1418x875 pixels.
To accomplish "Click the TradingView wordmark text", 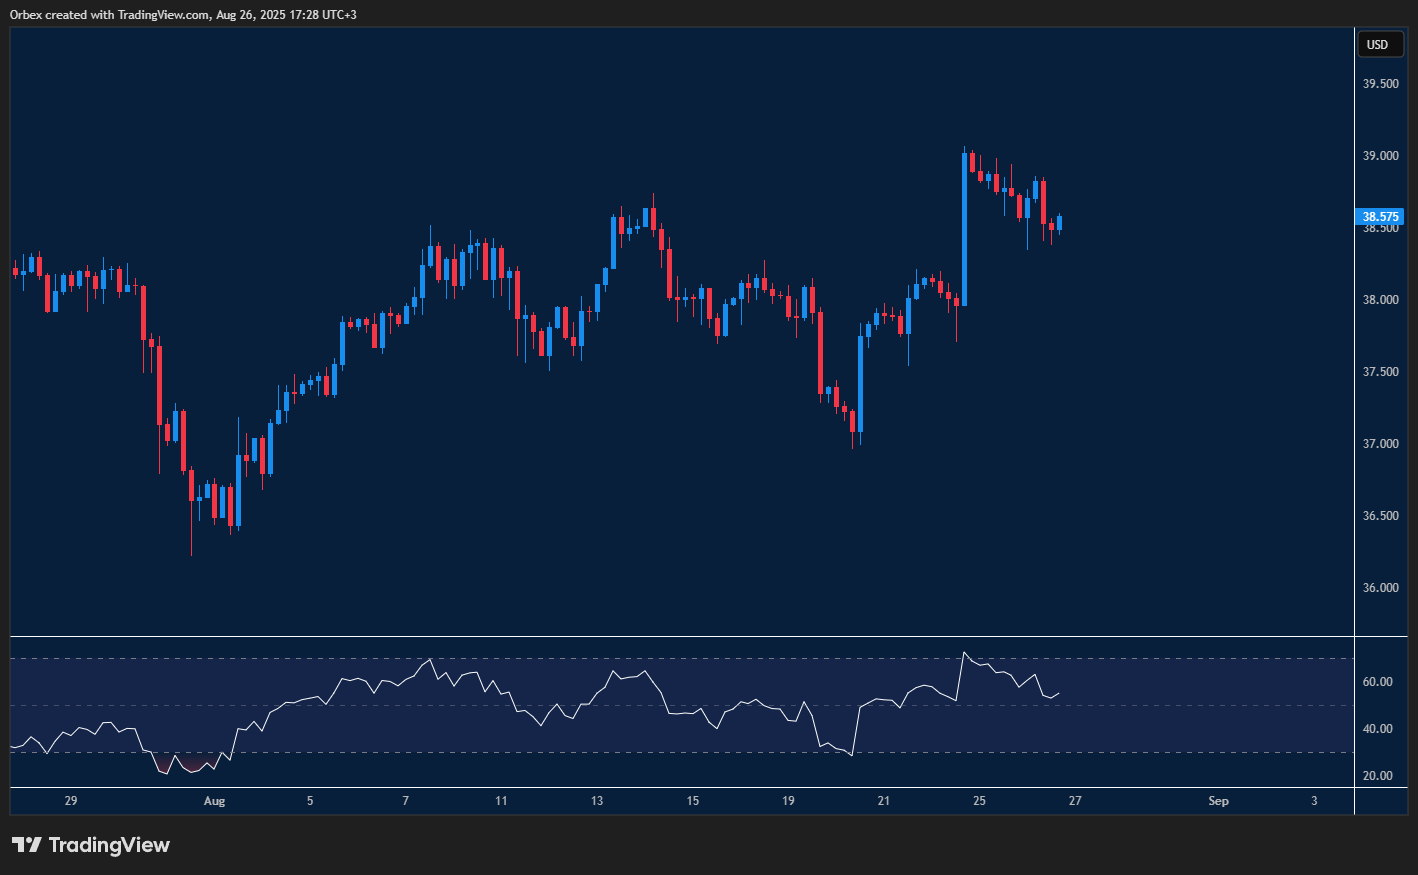I will [x=109, y=845].
